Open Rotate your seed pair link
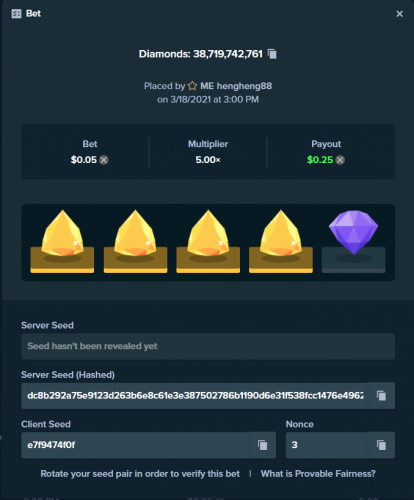The height and width of the screenshot is (500, 414). point(140,474)
